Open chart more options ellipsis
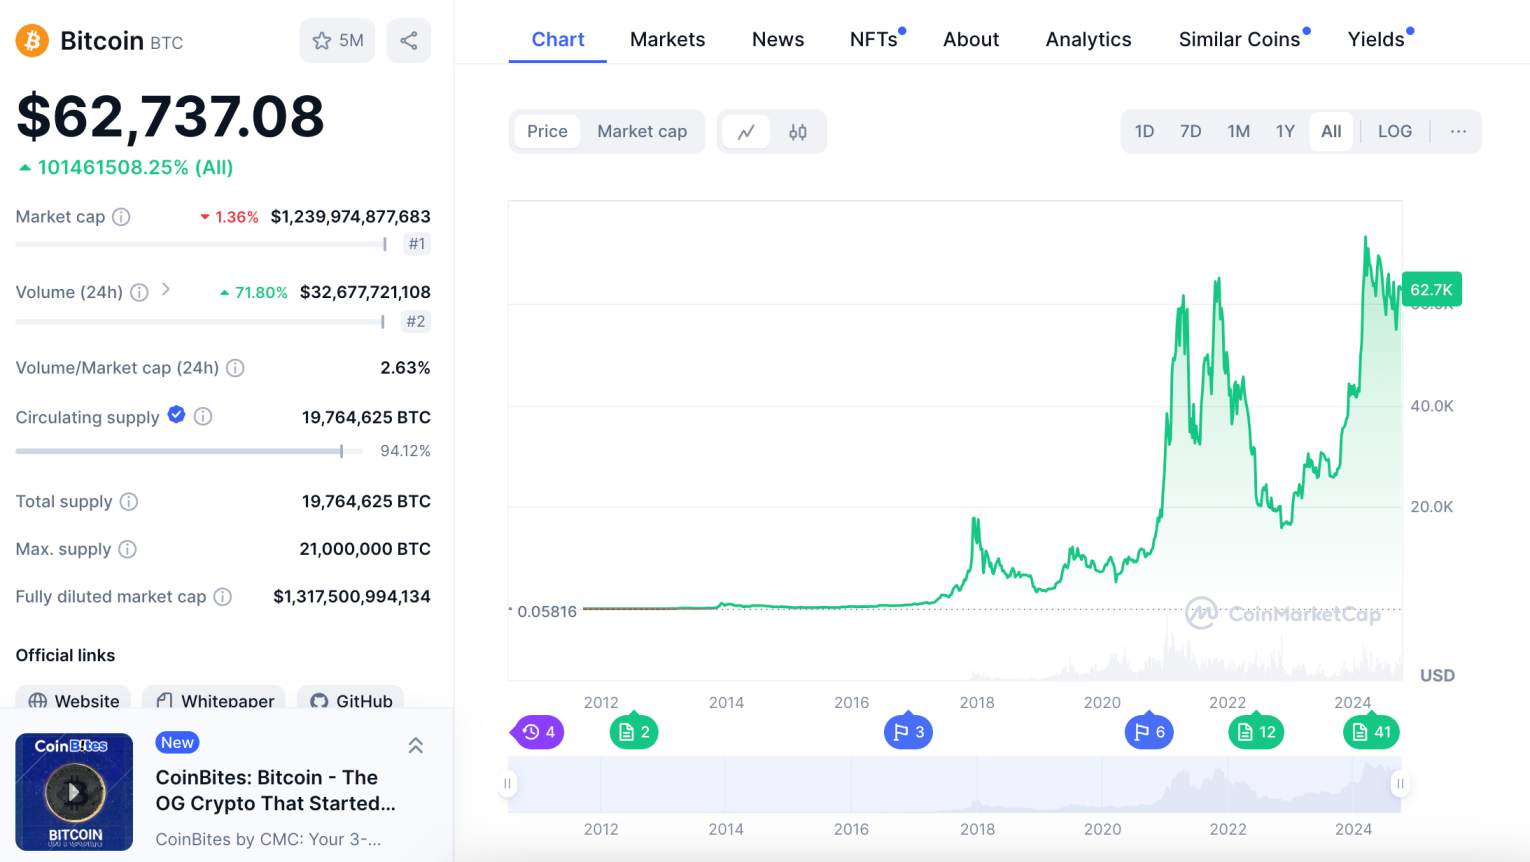1530x862 pixels. (1458, 132)
